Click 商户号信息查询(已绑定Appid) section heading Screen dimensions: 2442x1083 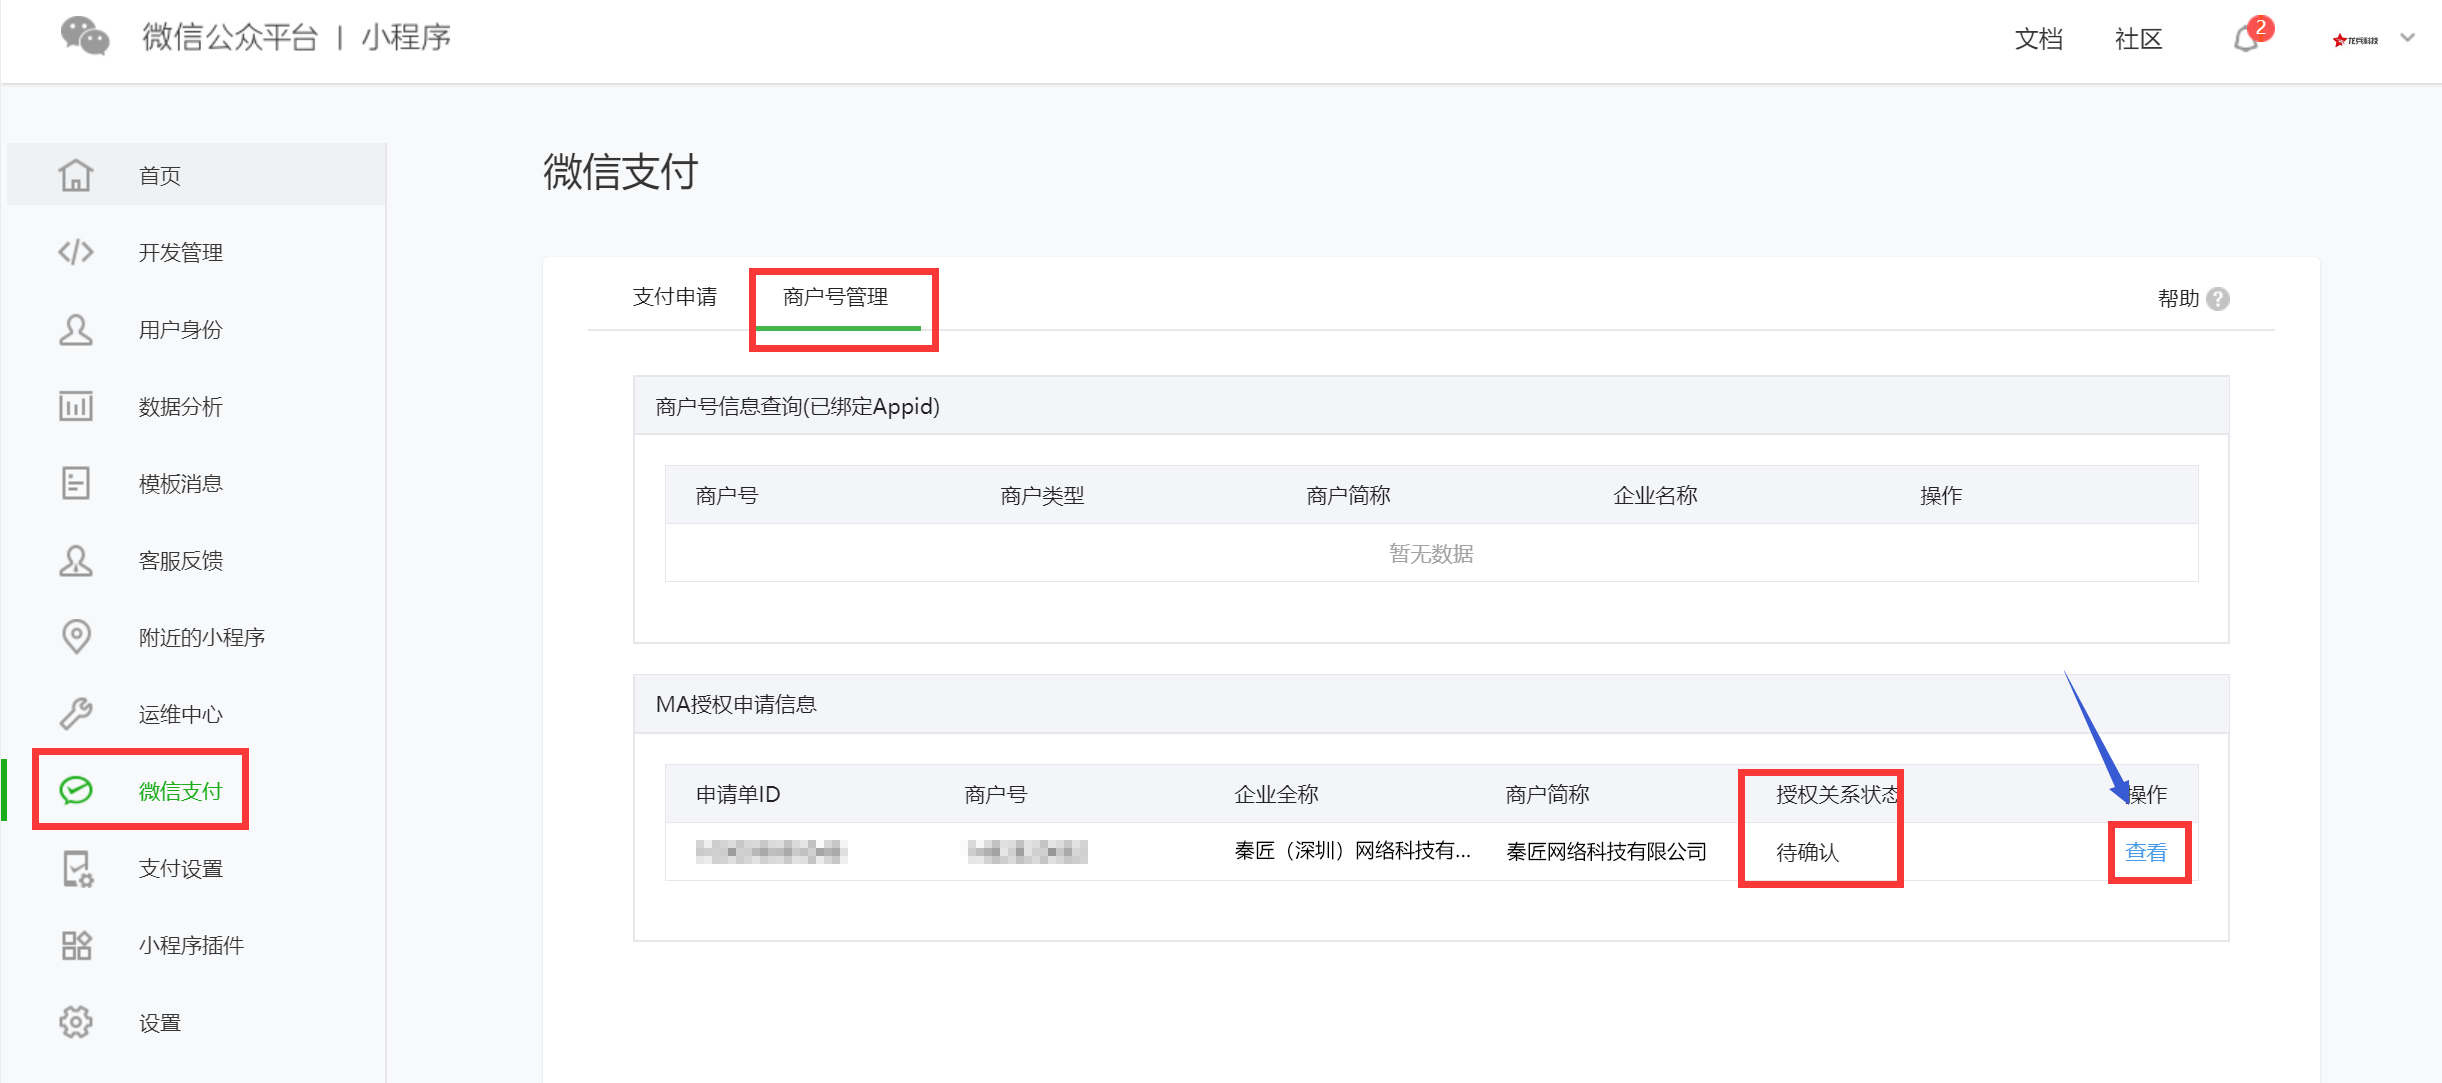click(798, 407)
